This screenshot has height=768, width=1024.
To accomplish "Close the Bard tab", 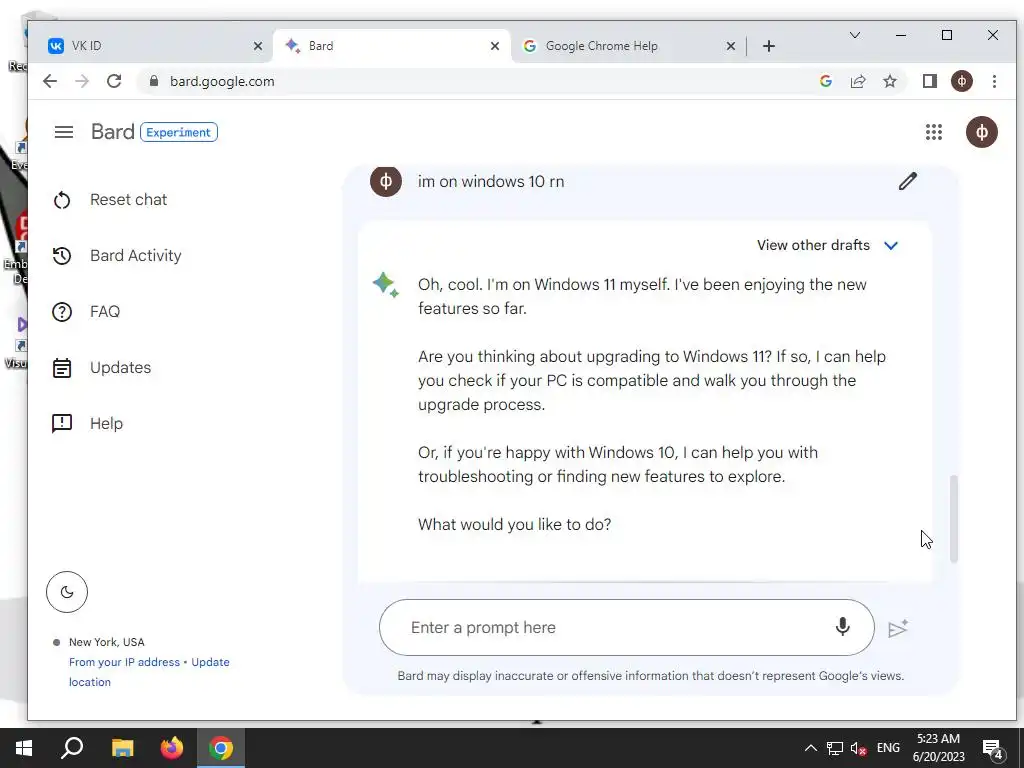I will pyautogui.click(x=495, y=46).
